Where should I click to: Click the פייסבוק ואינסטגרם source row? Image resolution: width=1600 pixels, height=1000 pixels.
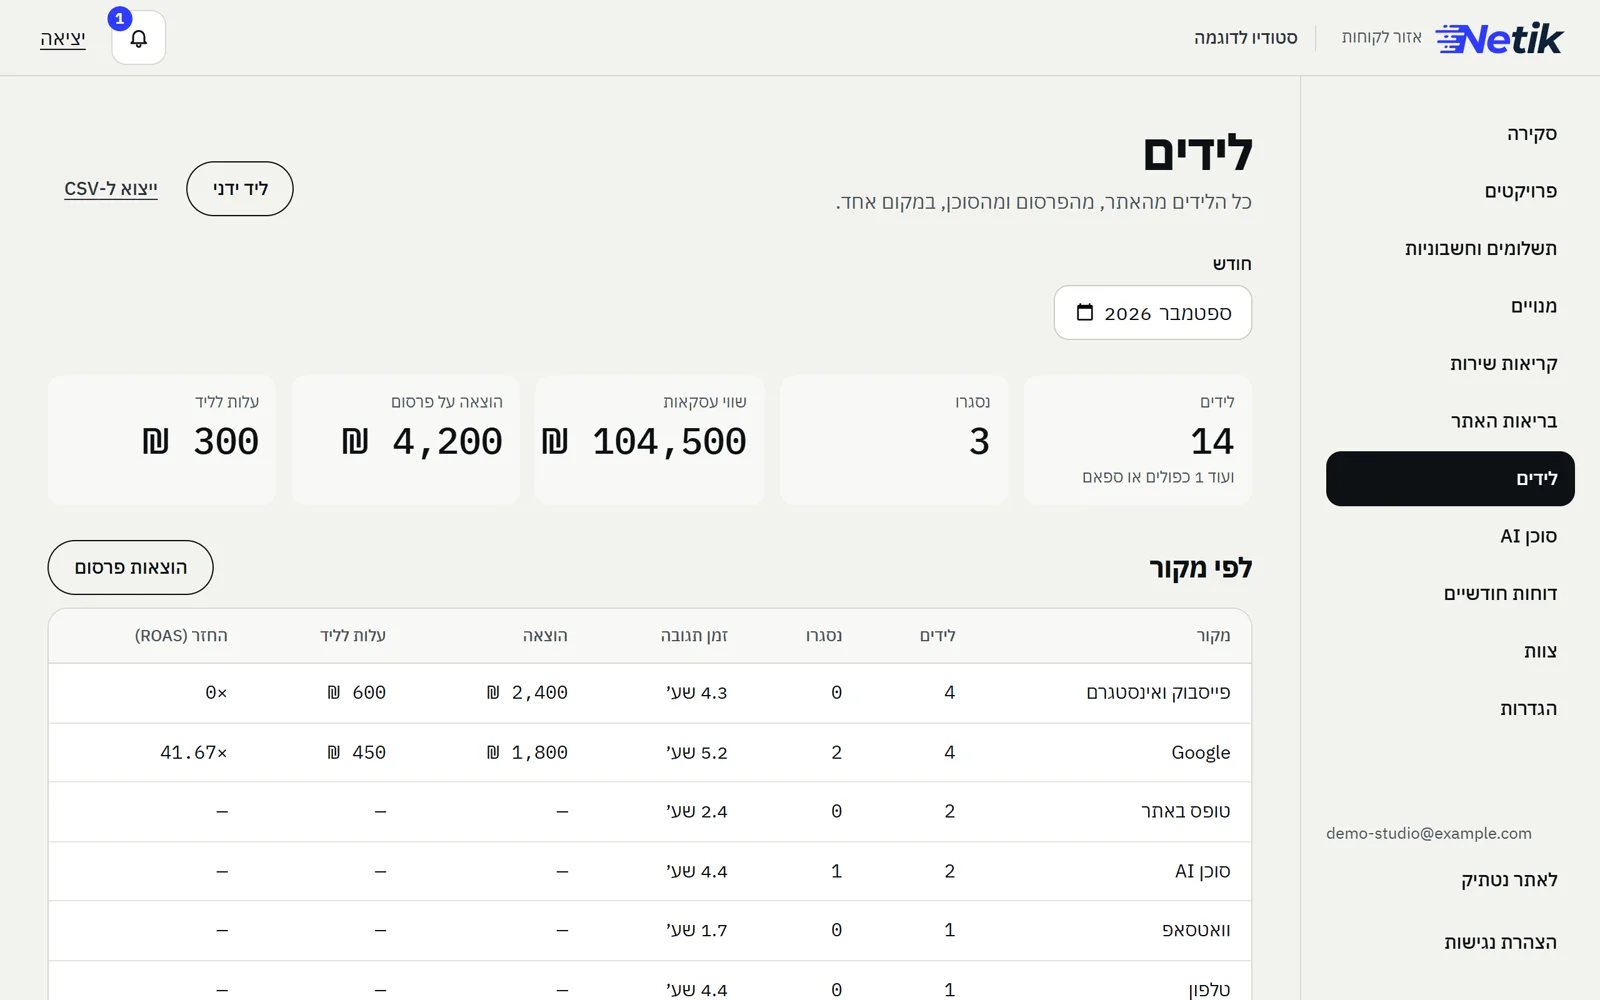(x=650, y=693)
